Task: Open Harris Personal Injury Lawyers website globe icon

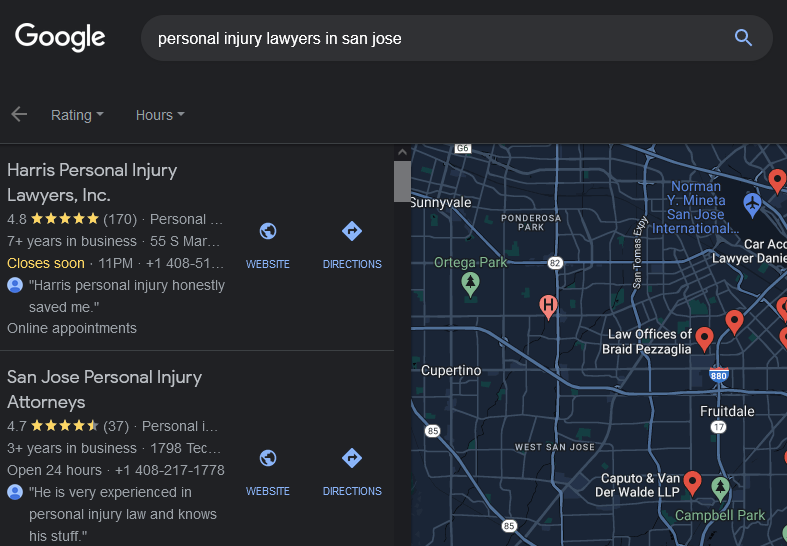Action: click(x=268, y=231)
